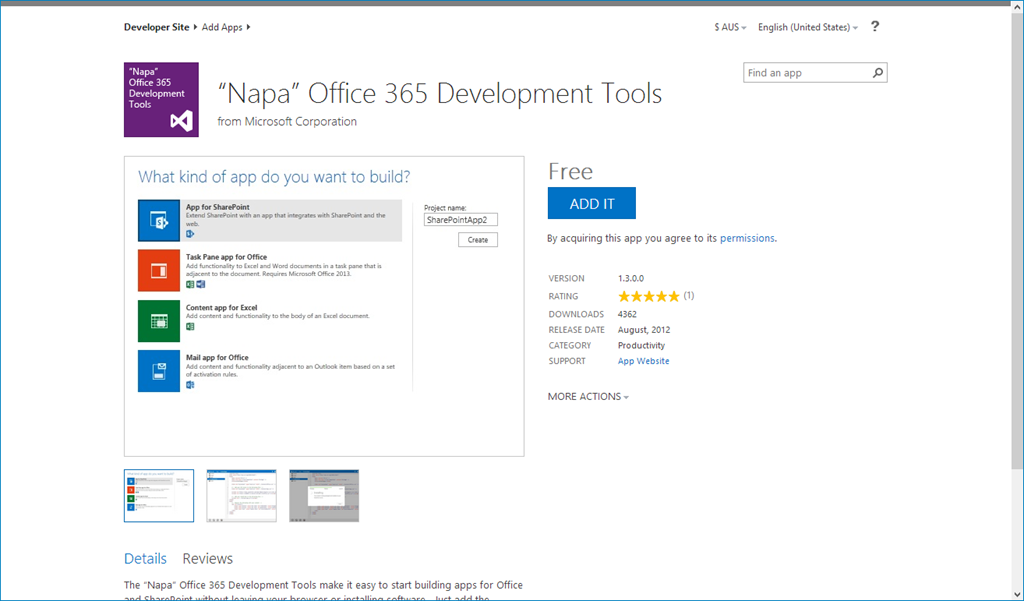Open help via question mark icon
This screenshot has height=601, width=1024.
pyautogui.click(x=875, y=27)
